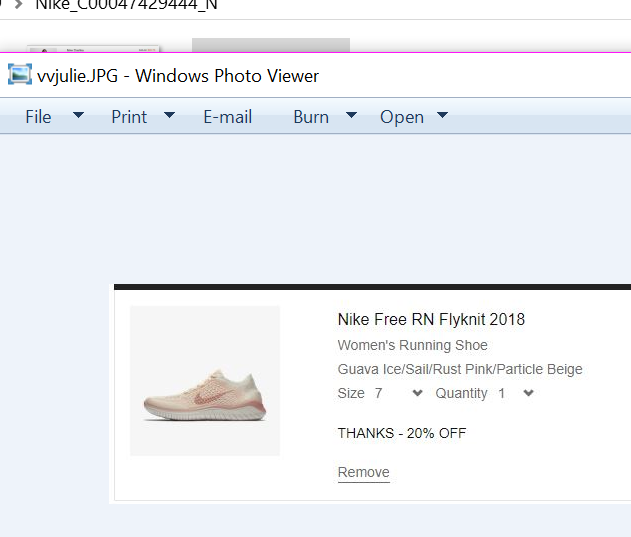
Task: Open the Quantity 1 dropdown chevron
Action: [x=528, y=393]
